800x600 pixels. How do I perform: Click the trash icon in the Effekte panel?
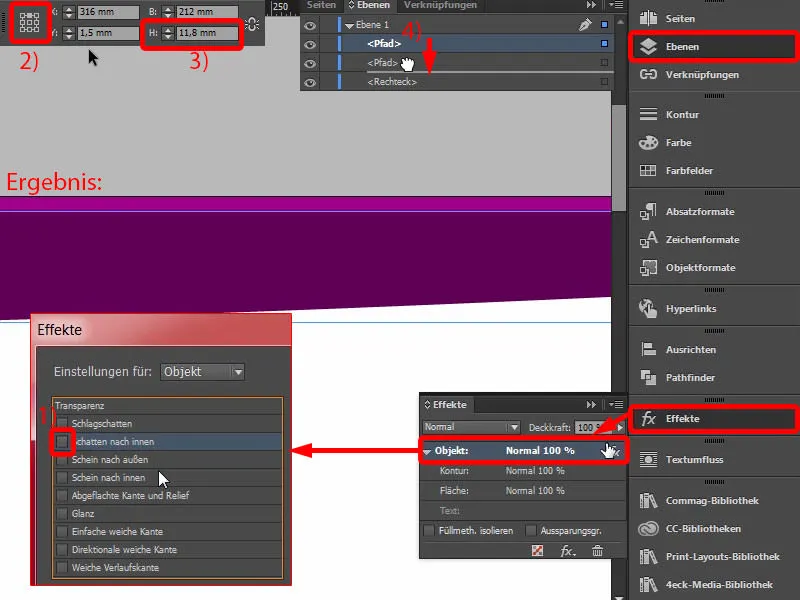point(597,551)
